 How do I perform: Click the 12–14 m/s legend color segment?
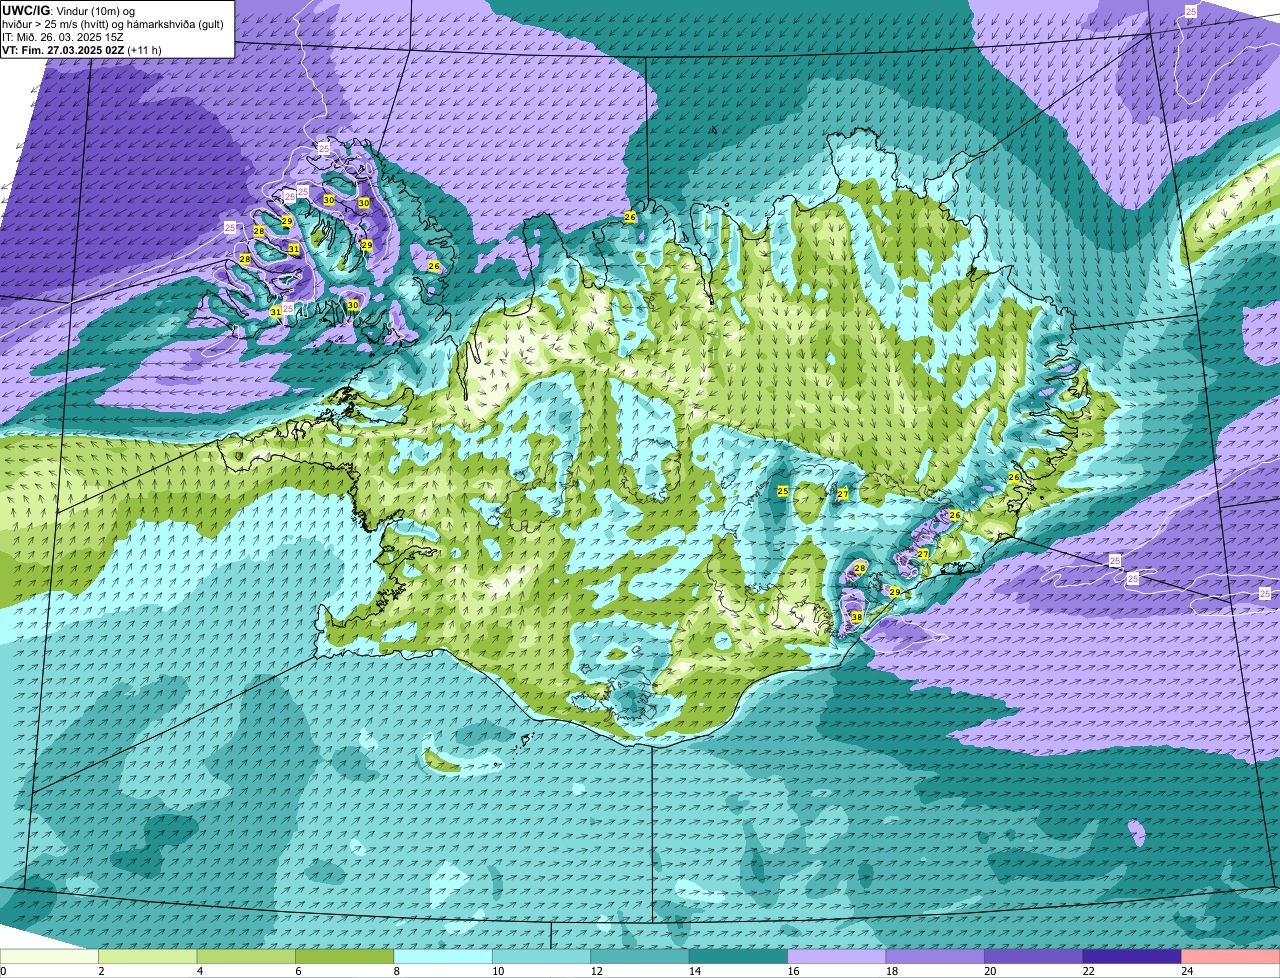[640, 956]
